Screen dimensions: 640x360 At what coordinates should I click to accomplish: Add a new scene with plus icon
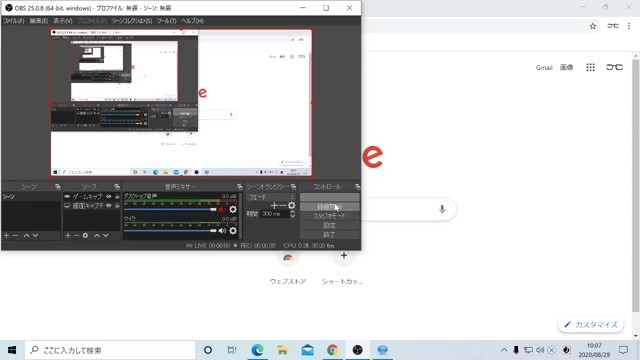coord(6,236)
